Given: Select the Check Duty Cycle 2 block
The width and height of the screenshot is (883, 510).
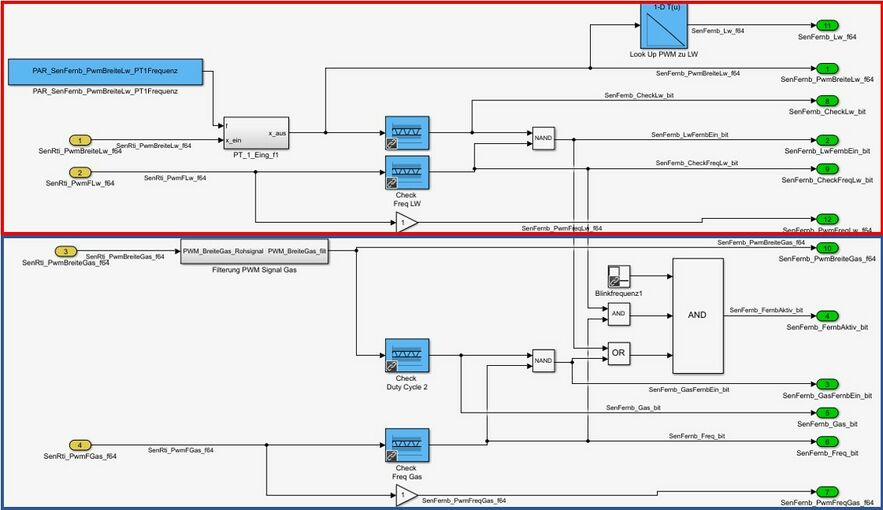Looking at the screenshot, I should (406, 354).
